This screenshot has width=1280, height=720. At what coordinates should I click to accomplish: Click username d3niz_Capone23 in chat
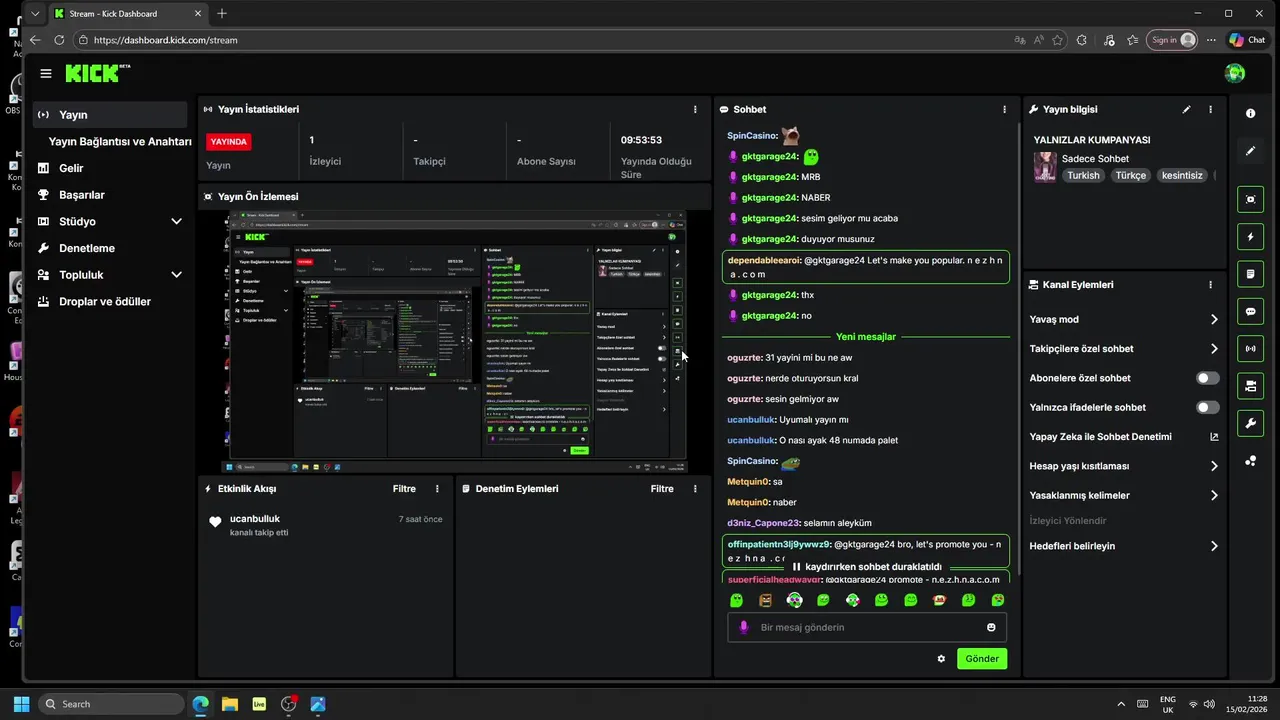pyautogui.click(x=763, y=523)
